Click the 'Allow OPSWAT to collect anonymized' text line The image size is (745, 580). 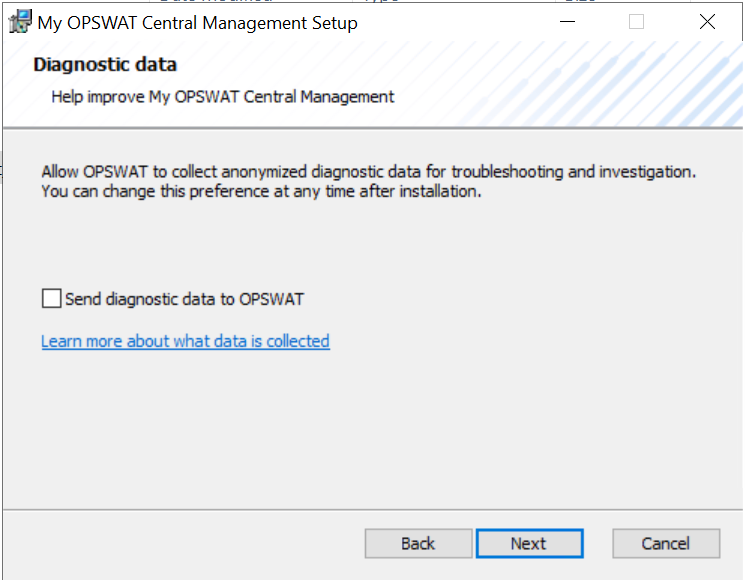(368, 171)
